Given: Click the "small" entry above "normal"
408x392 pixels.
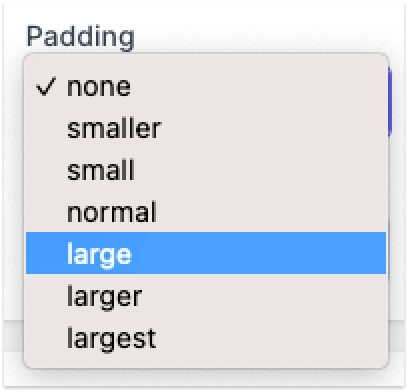Looking at the screenshot, I should tap(206, 170).
